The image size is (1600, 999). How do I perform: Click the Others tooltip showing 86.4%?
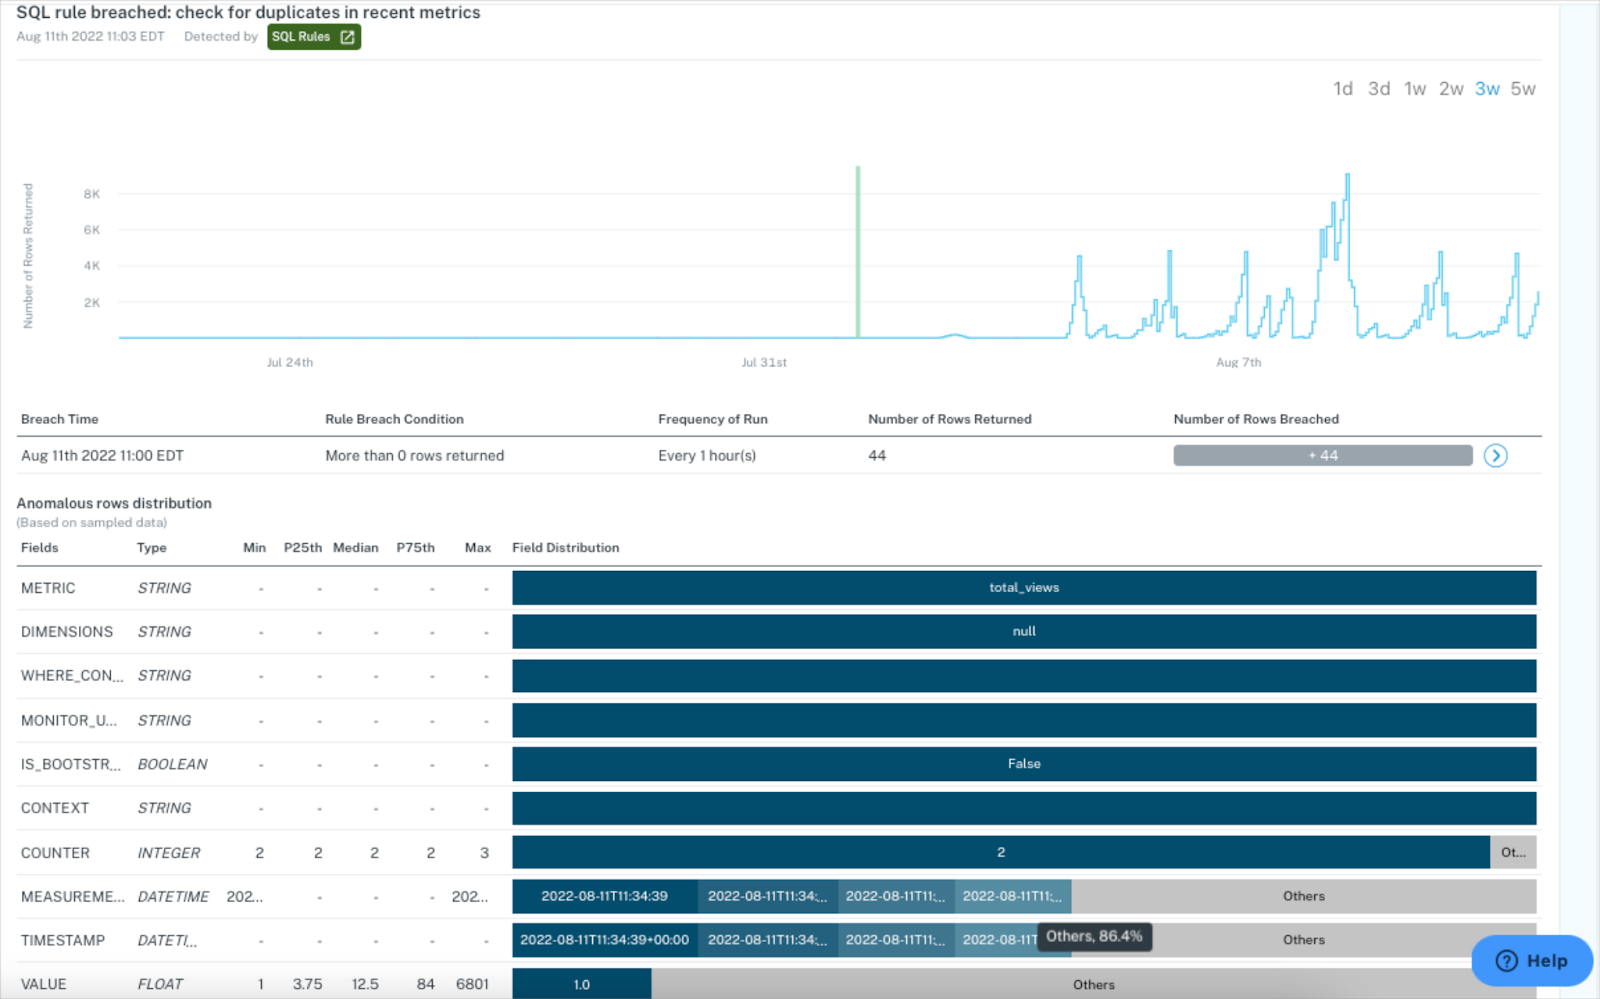pyautogui.click(x=1096, y=937)
